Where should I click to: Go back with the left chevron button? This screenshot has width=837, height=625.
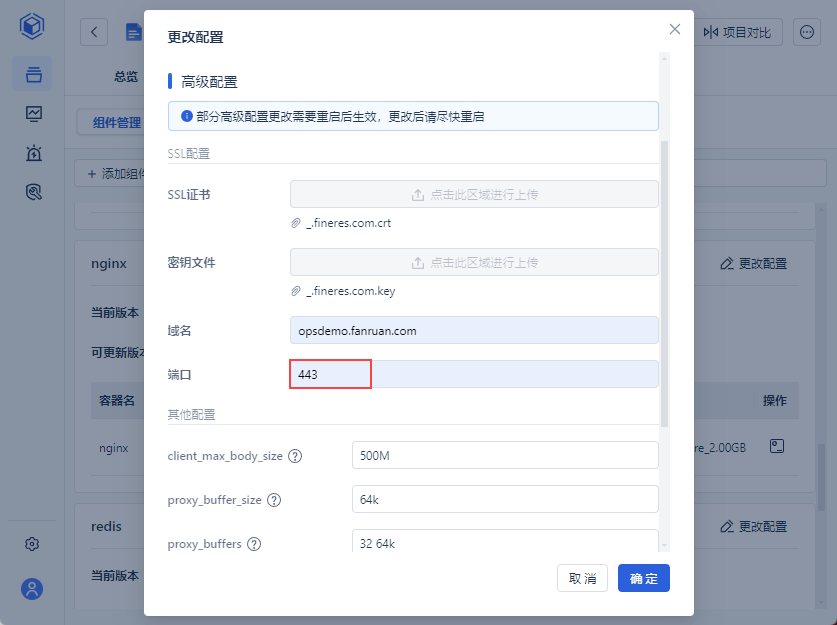(x=94, y=32)
